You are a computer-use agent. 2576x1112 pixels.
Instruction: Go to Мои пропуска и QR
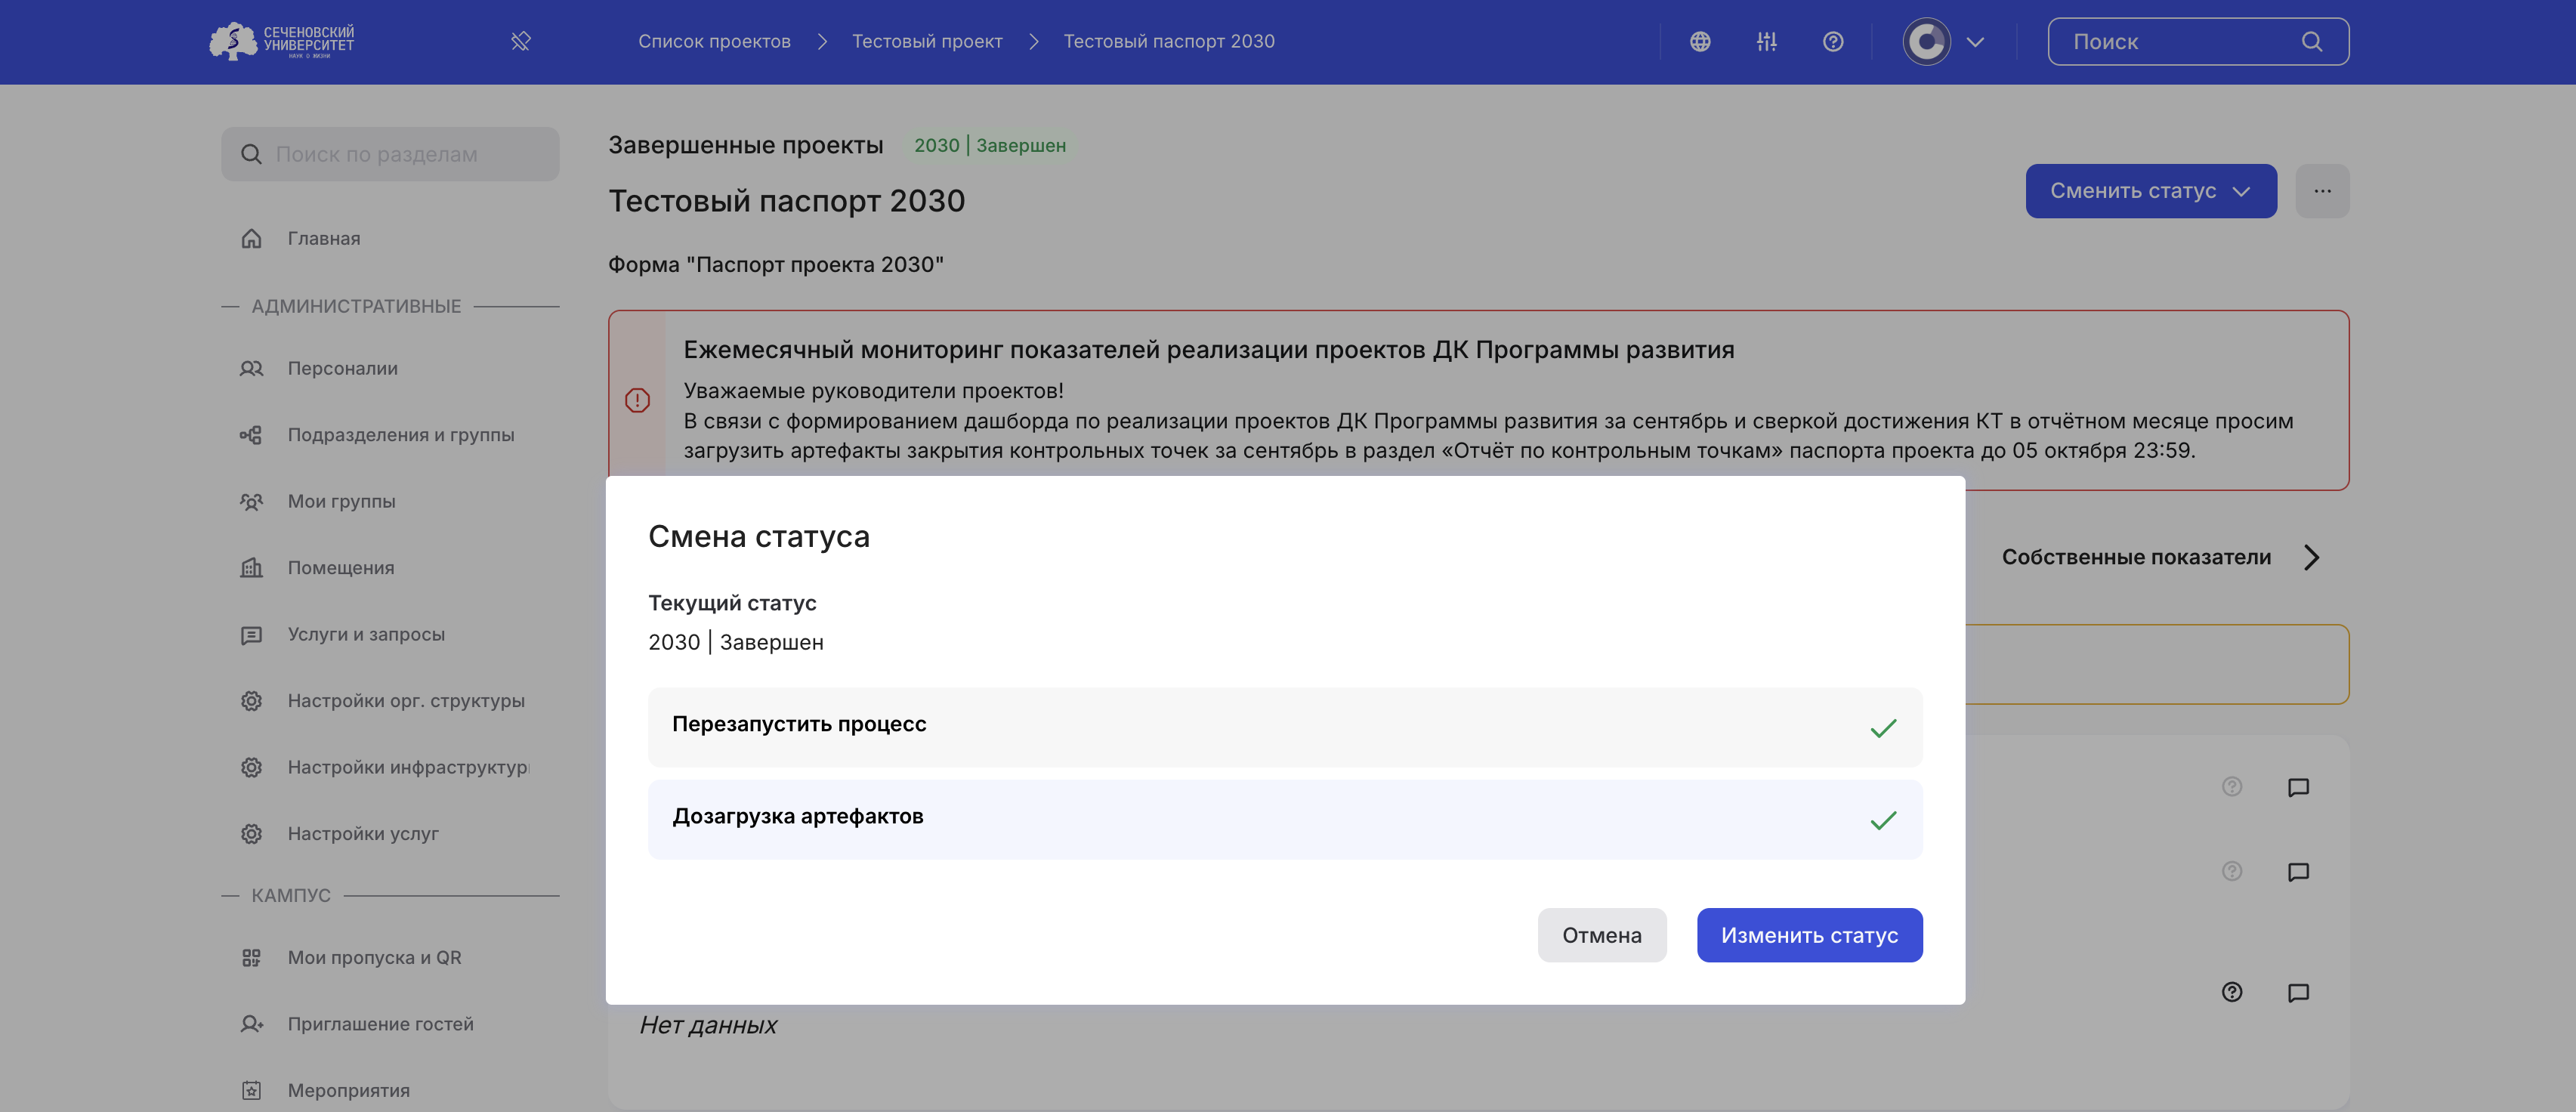374,958
